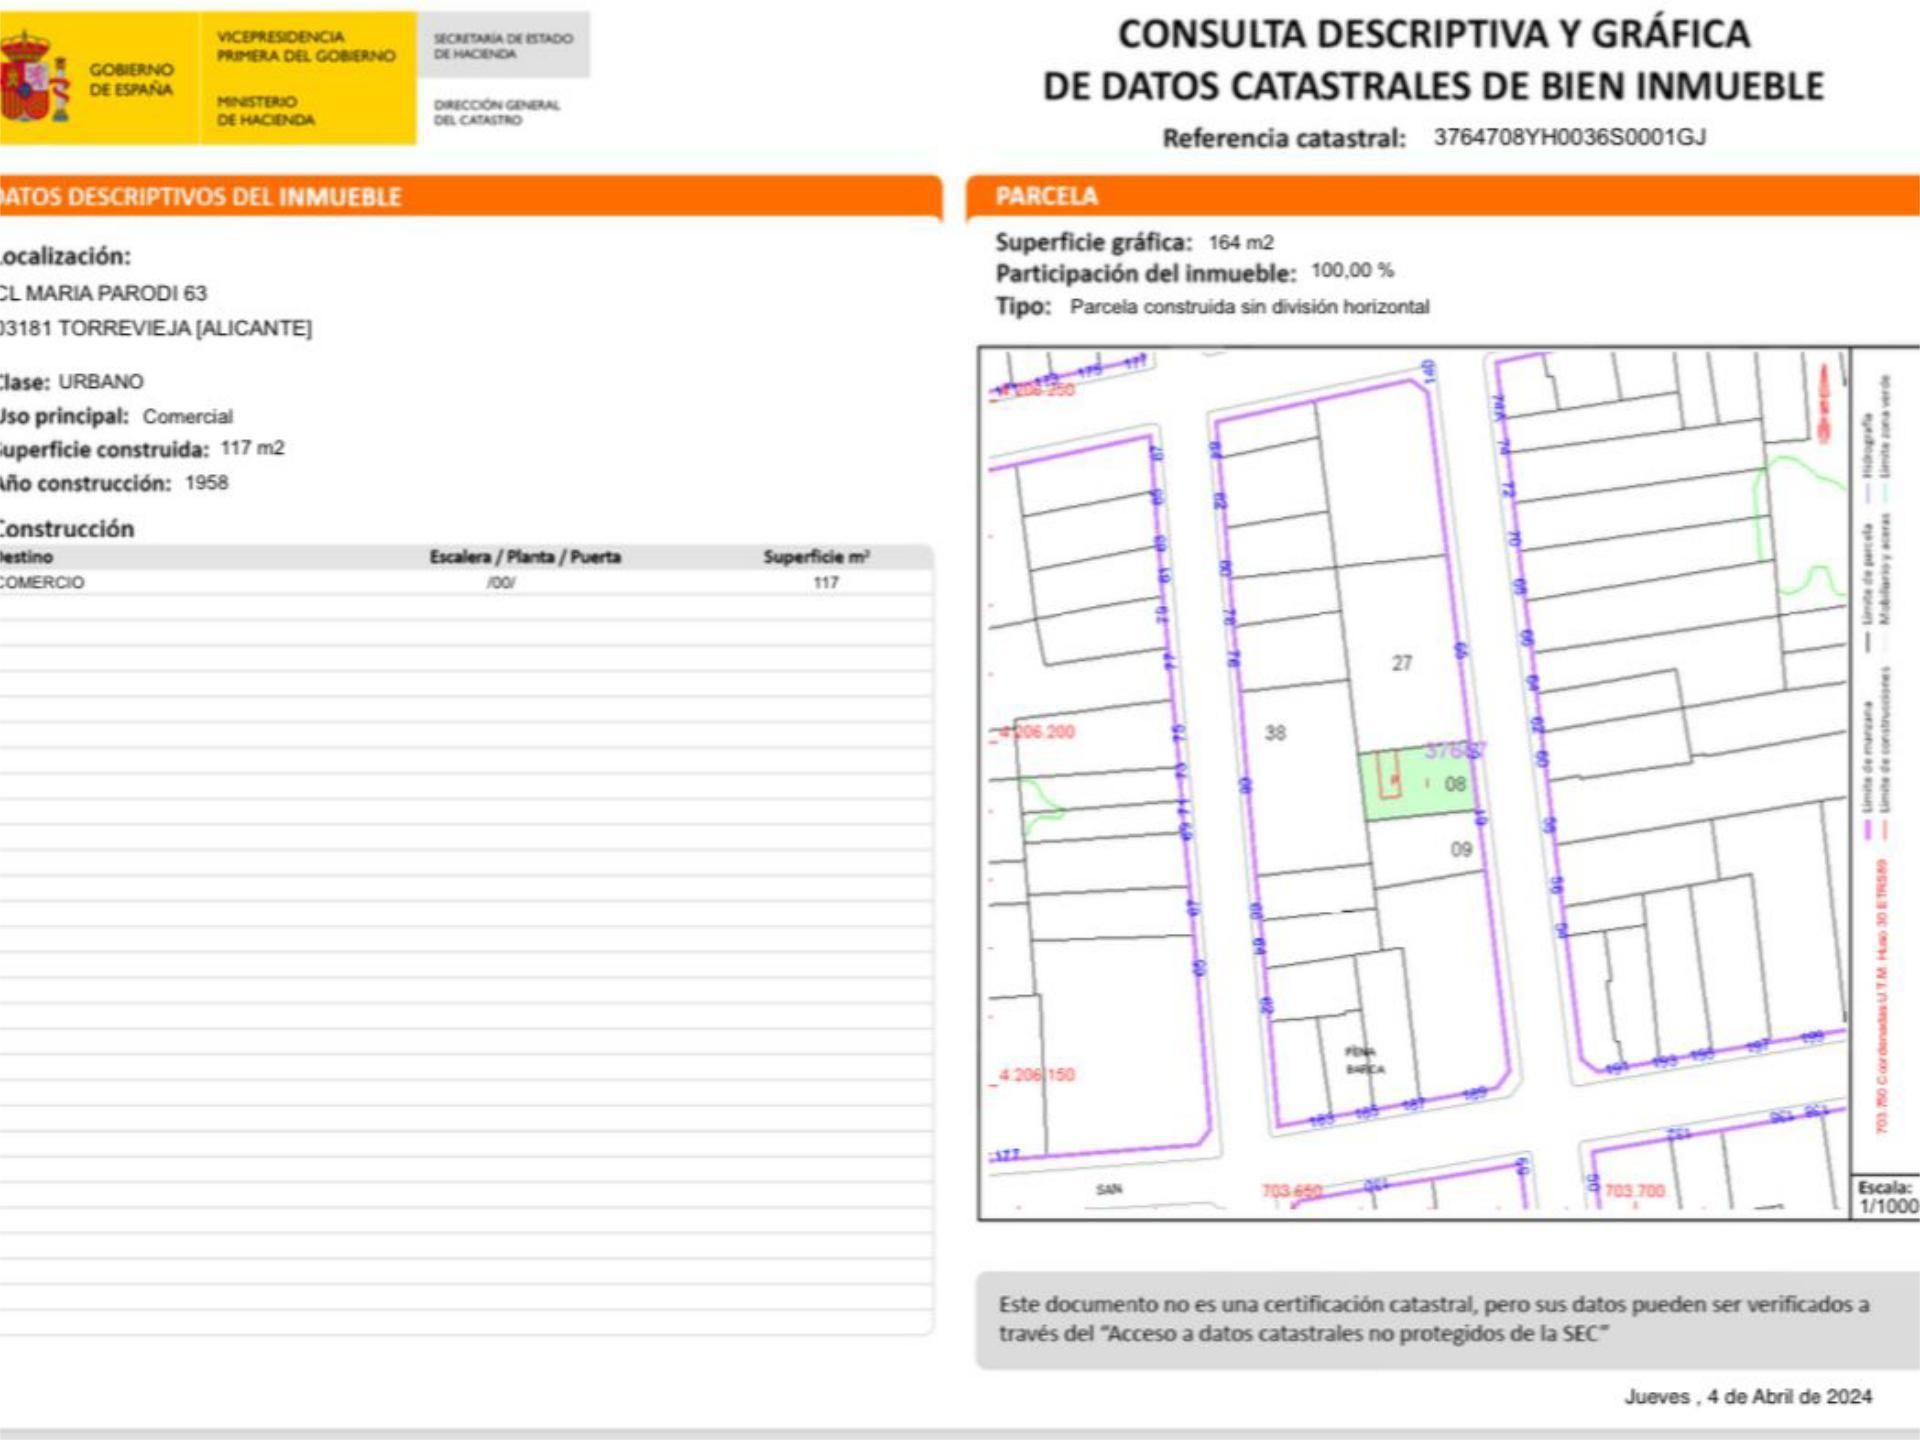Click participation value '100,00 %'
The image size is (1920, 1440).
1352,270
